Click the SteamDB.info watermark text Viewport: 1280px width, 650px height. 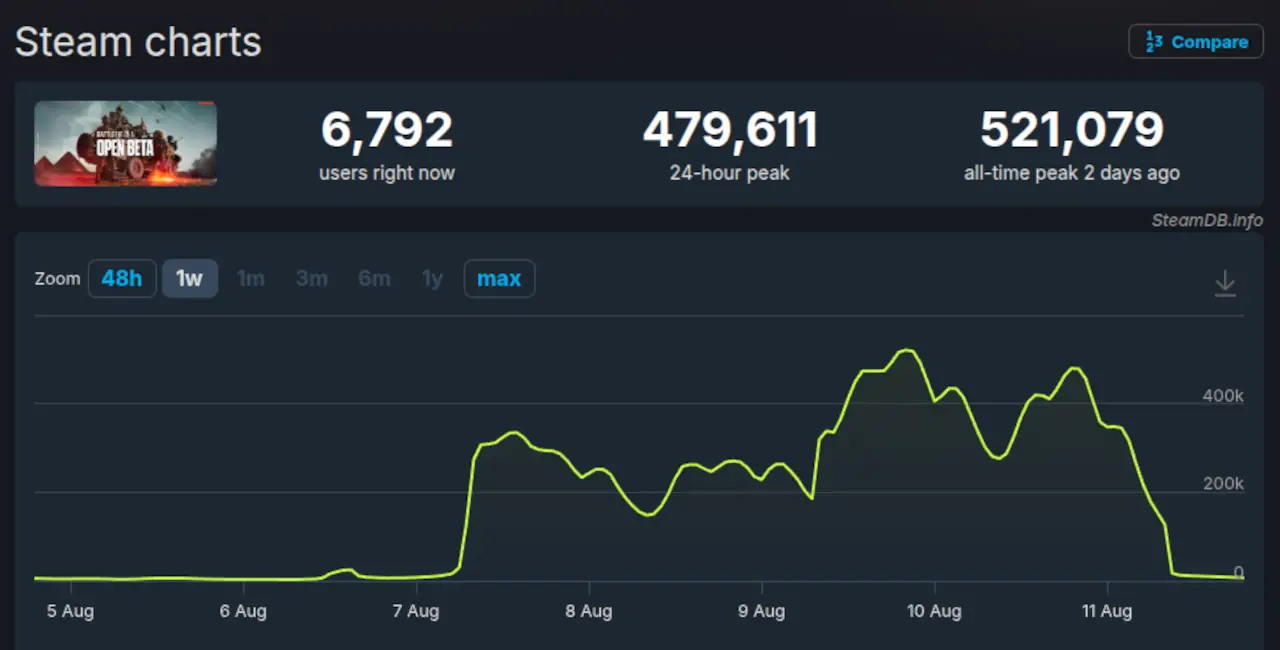pos(1207,220)
